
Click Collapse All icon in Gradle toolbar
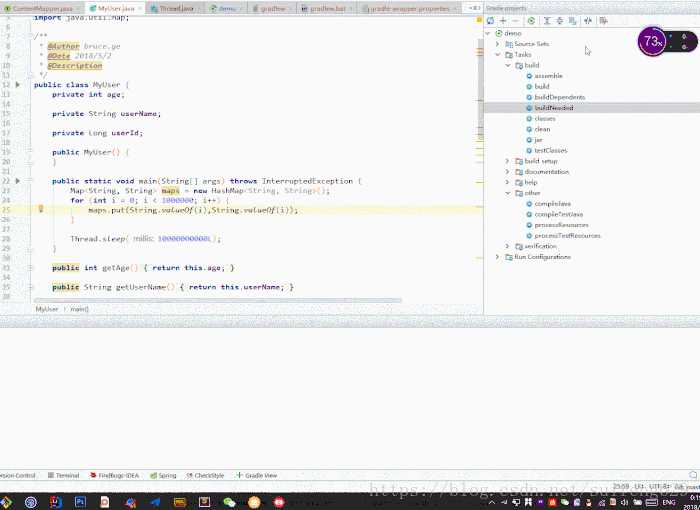pyautogui.click(x=559, y=21)
